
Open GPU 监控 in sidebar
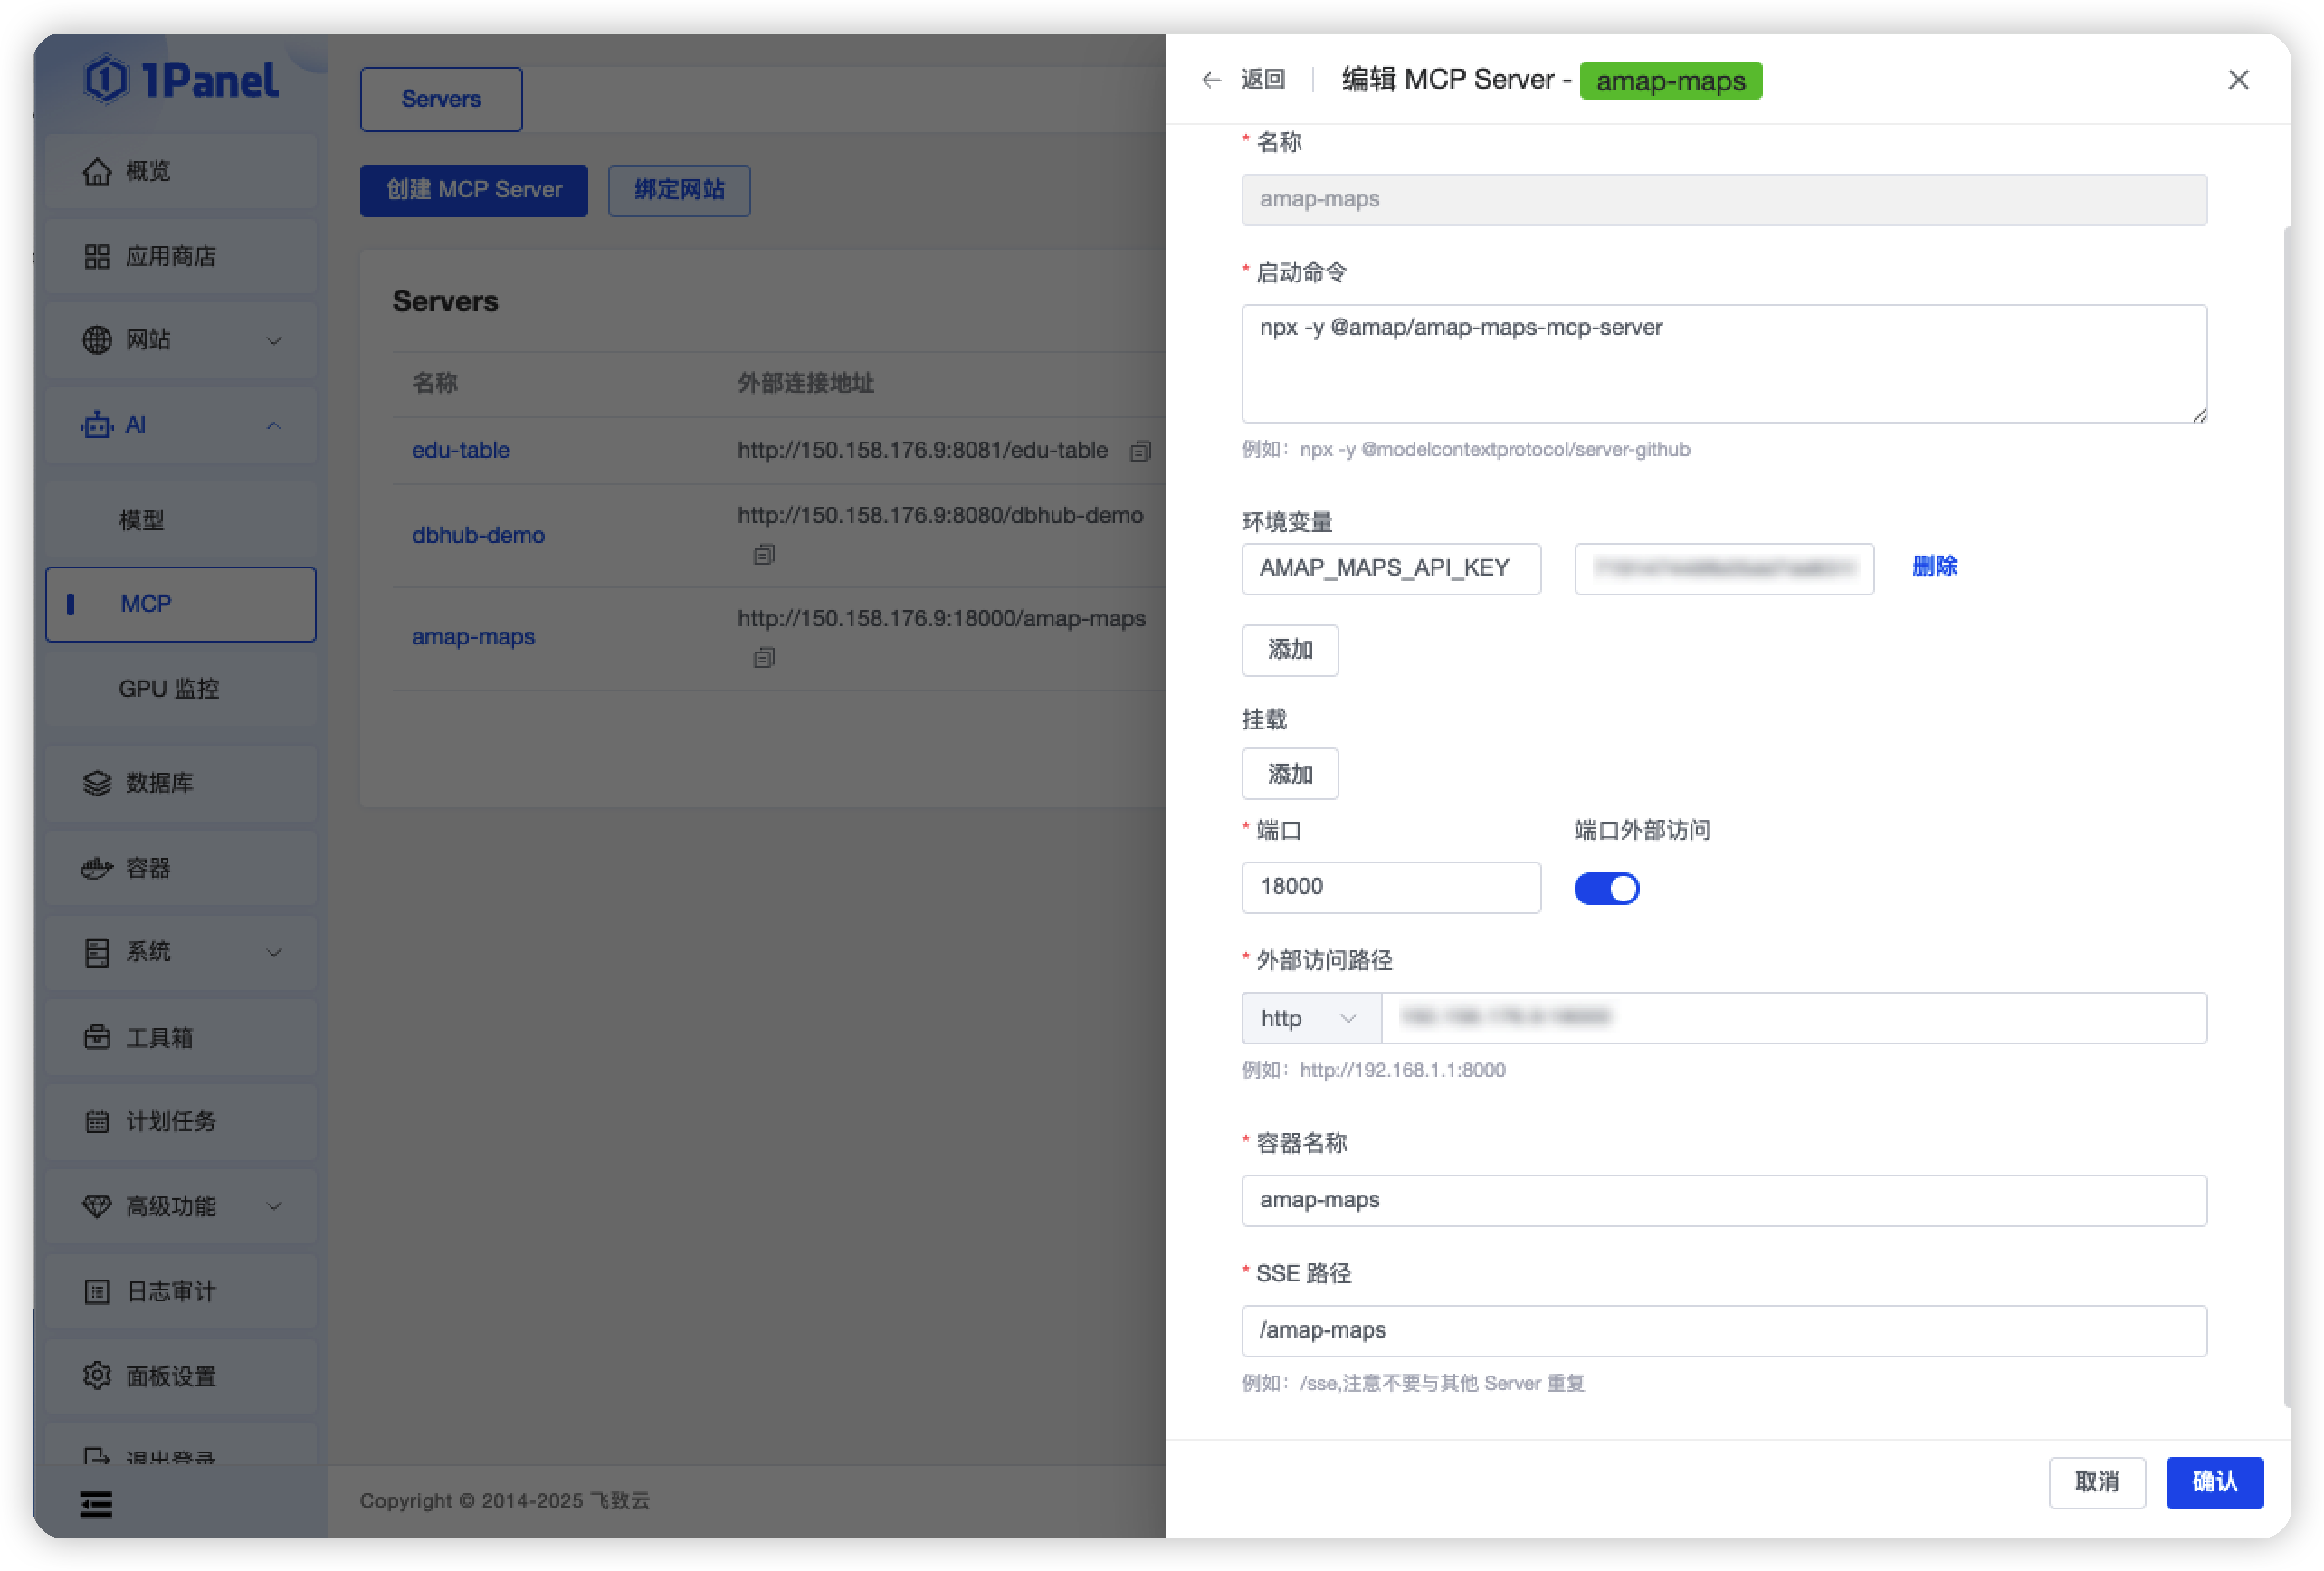tap(181, 689)
